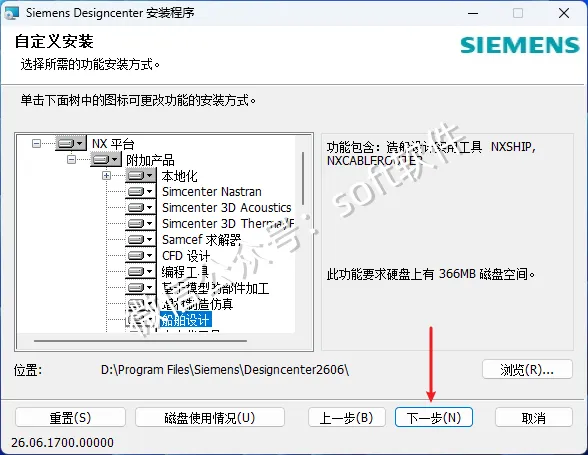Open 磁盘使用情况(U) disk usage

(x=210, y=417)
